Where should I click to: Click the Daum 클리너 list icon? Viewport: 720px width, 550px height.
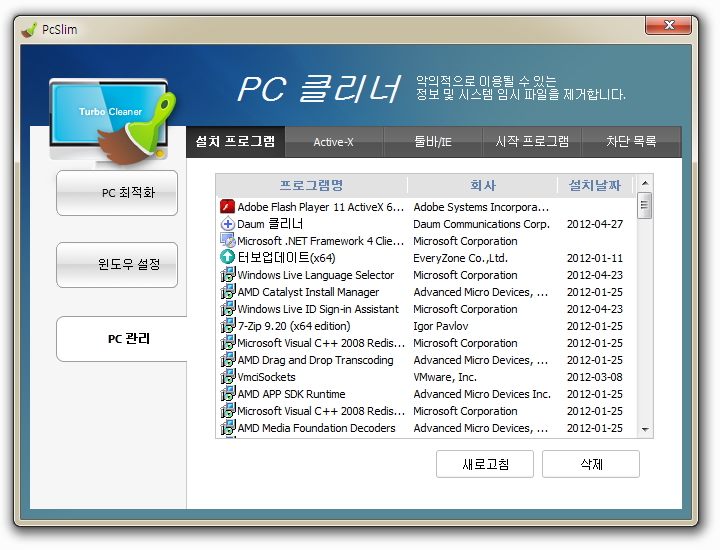click(227, 224)
